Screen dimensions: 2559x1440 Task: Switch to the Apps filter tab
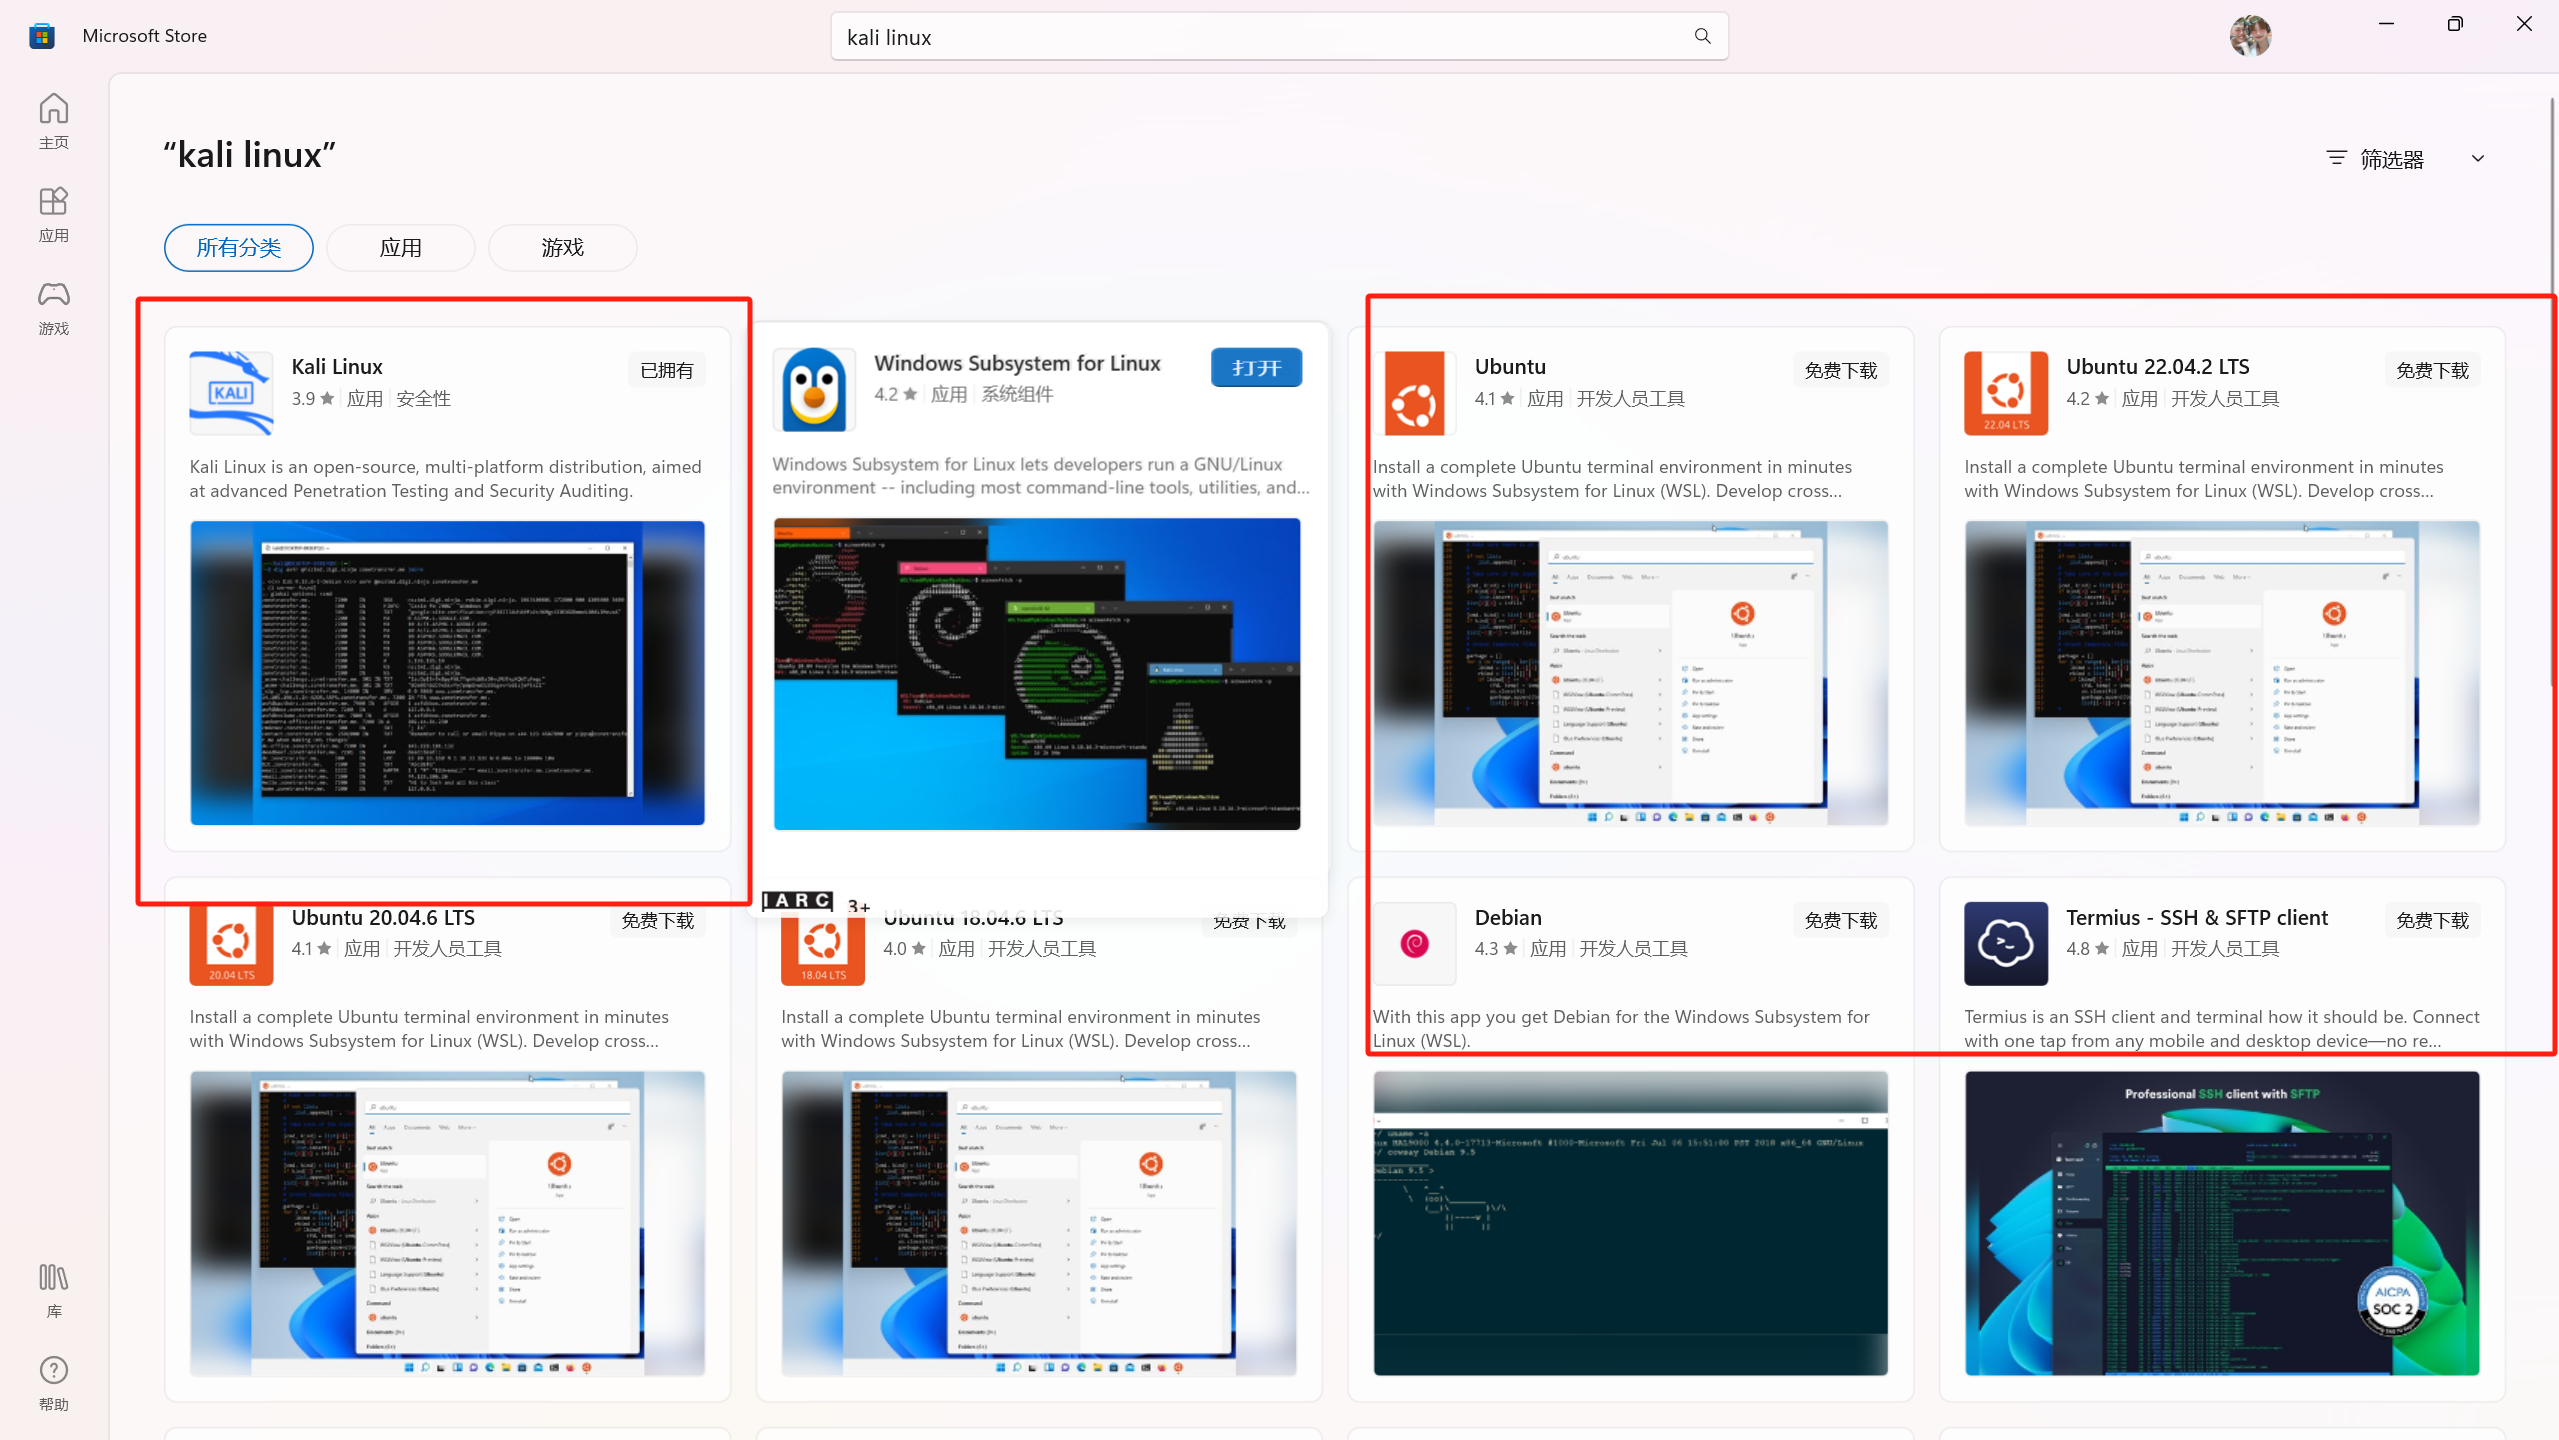tap(400, 248)
